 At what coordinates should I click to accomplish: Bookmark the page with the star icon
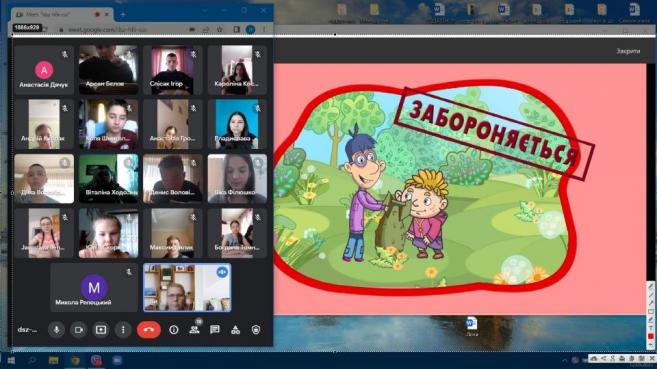coord(220,30)
